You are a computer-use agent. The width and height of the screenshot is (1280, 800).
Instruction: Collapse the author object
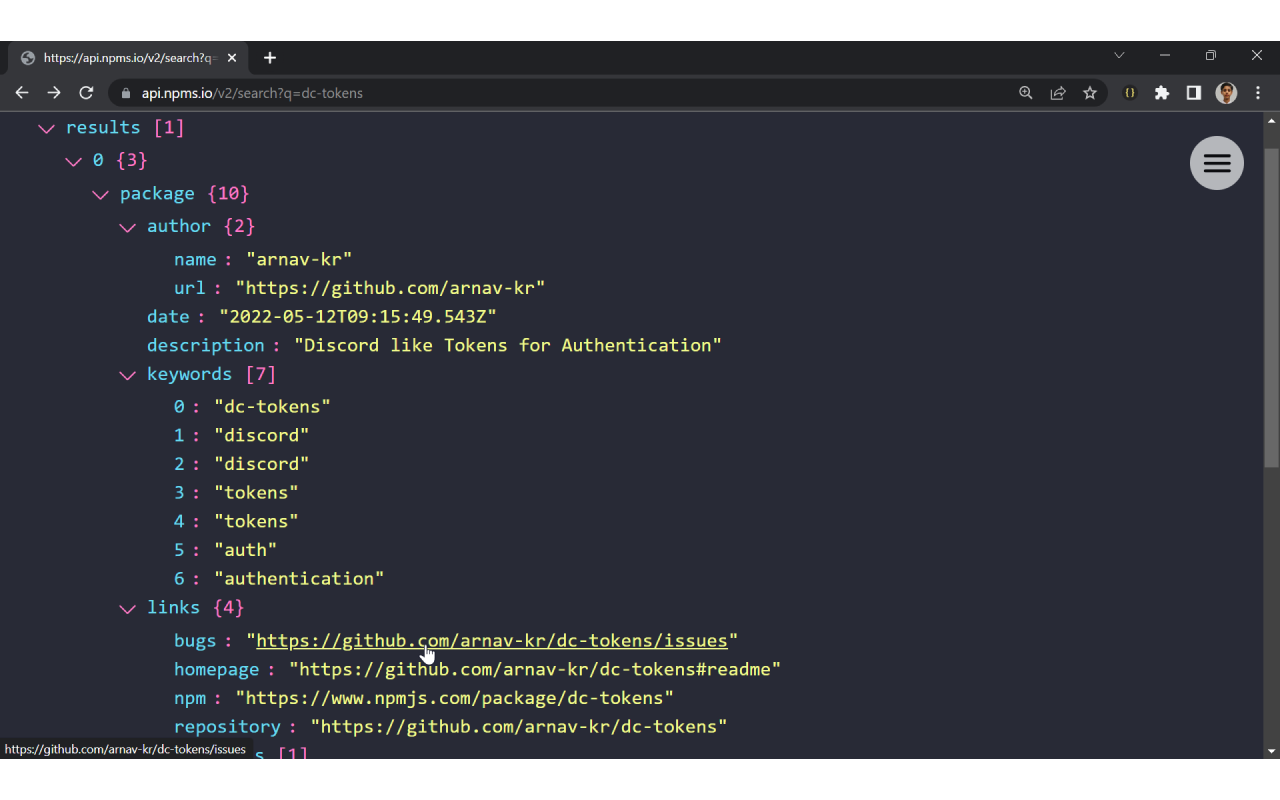pyautogui.click(x=127, y=227)
